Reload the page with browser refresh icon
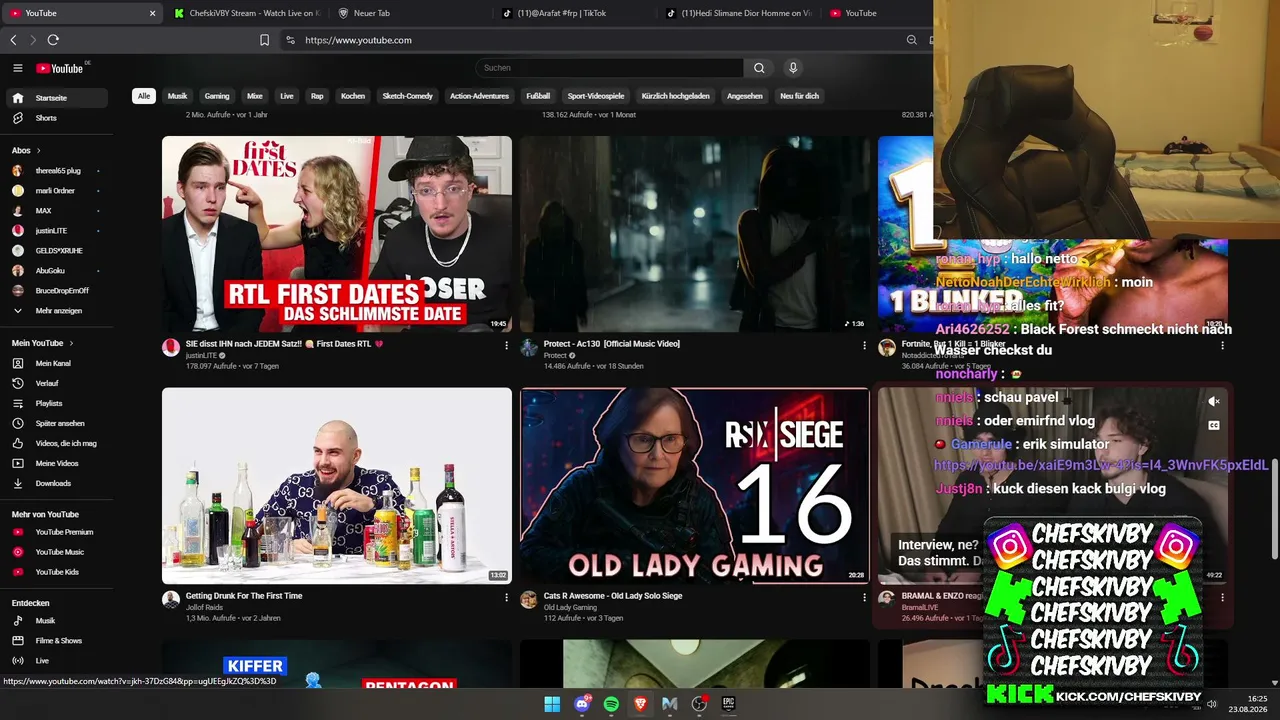 point(53,40)
